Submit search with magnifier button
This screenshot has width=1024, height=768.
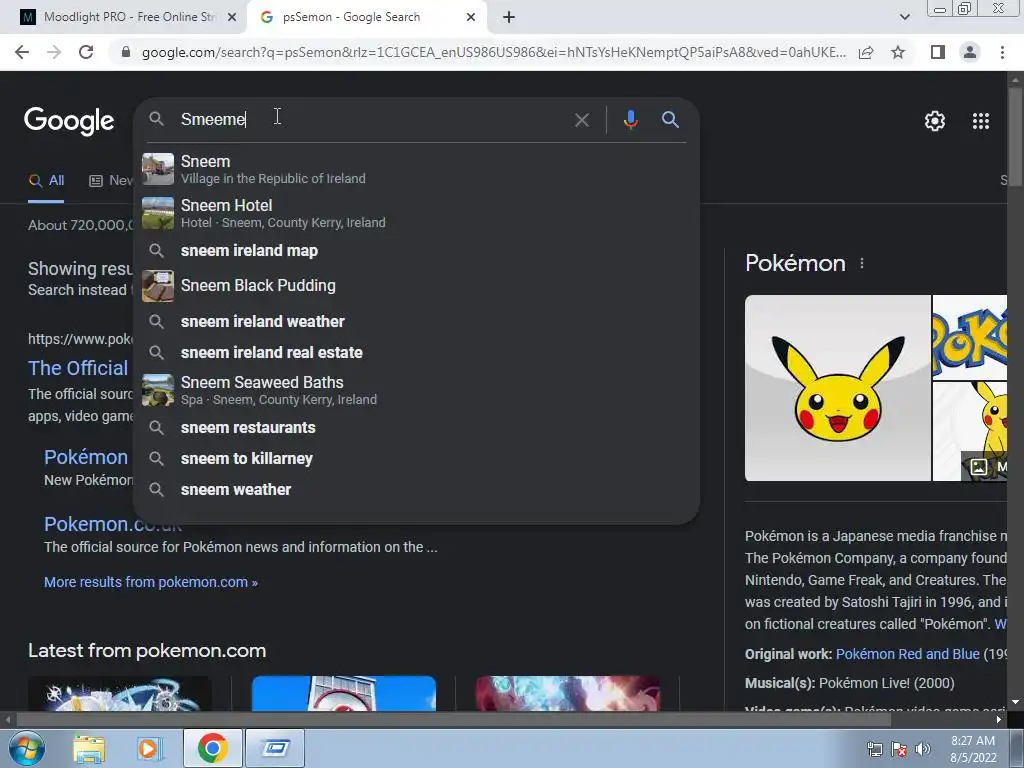point(670,120)
